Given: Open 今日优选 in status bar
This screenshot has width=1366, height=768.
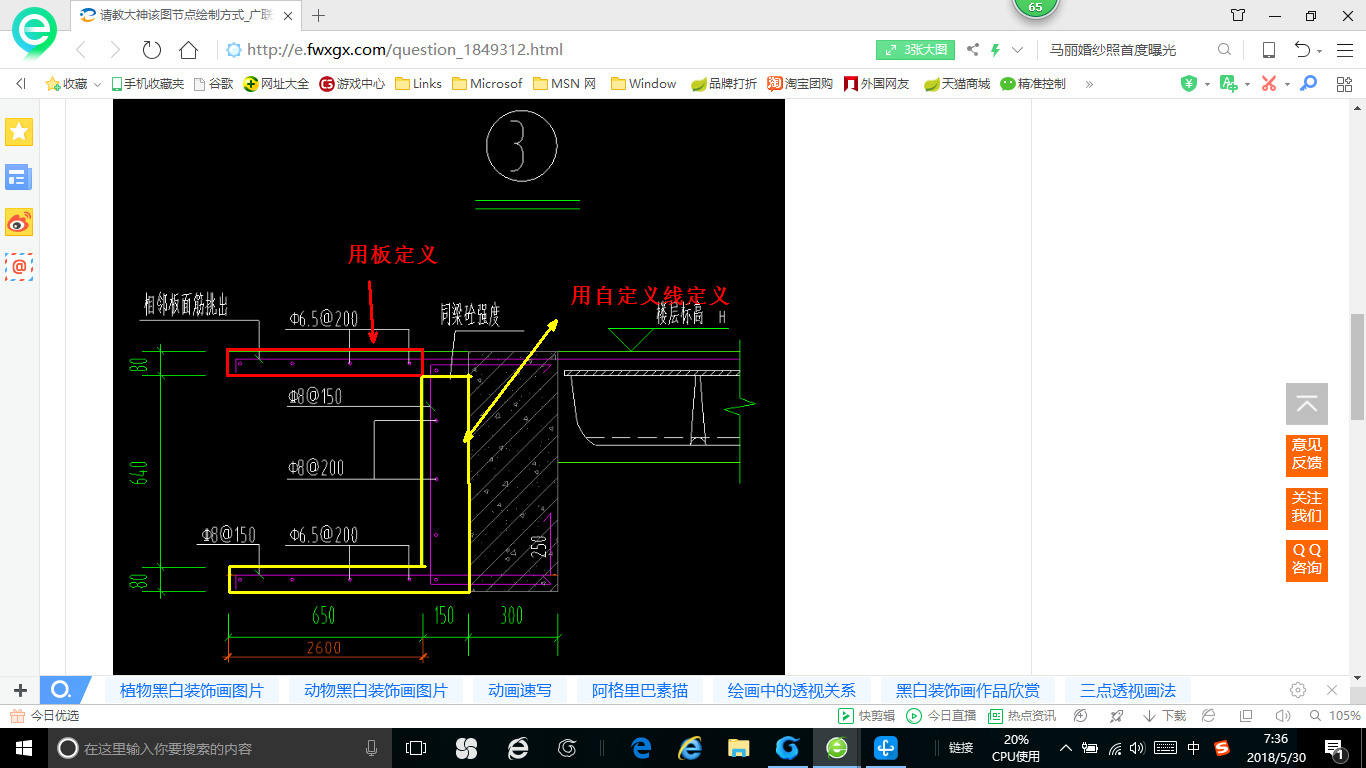Looking at the screenshot, I should point(44,716).
